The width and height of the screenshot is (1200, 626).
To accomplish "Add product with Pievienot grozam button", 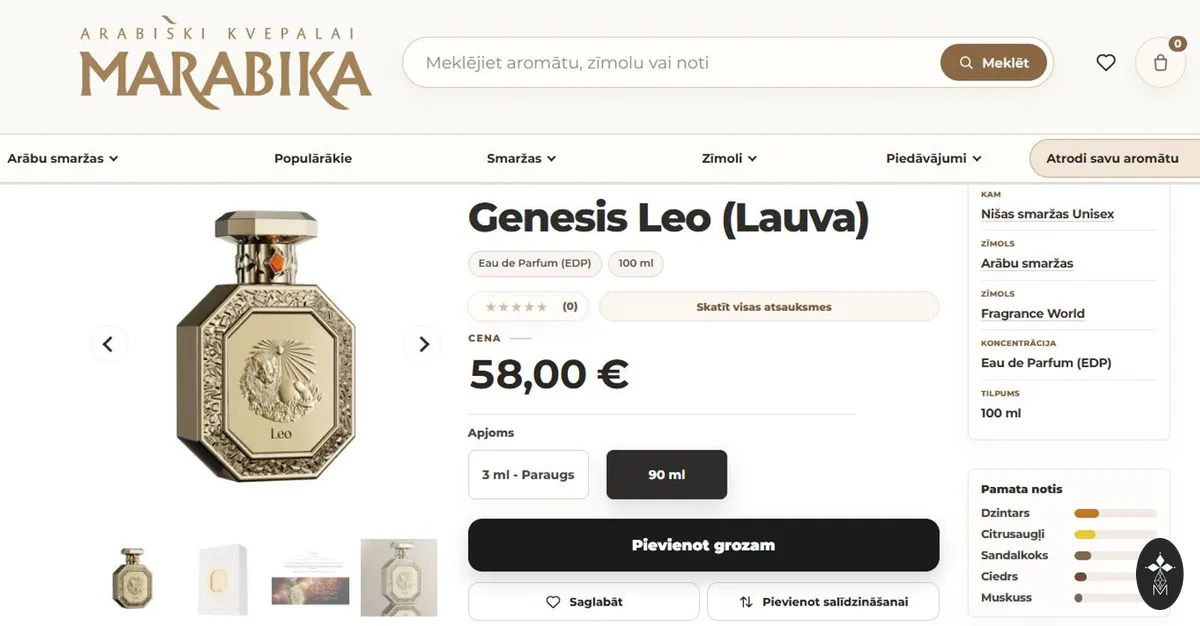I will click(x=704, y=545).
